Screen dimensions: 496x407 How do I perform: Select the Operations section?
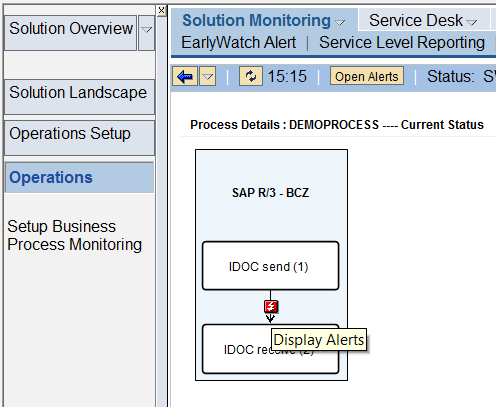click(79, 177)
